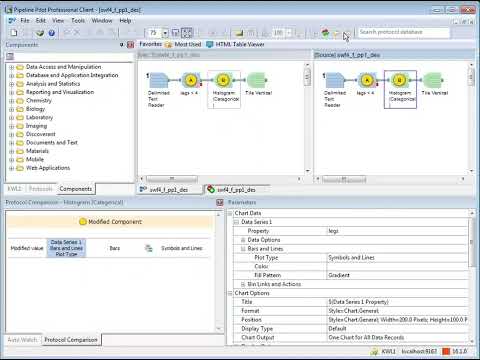Click the comparison arrows icon beside Bars
This screenshot has width=480, height=360.
tap(149, 248)
